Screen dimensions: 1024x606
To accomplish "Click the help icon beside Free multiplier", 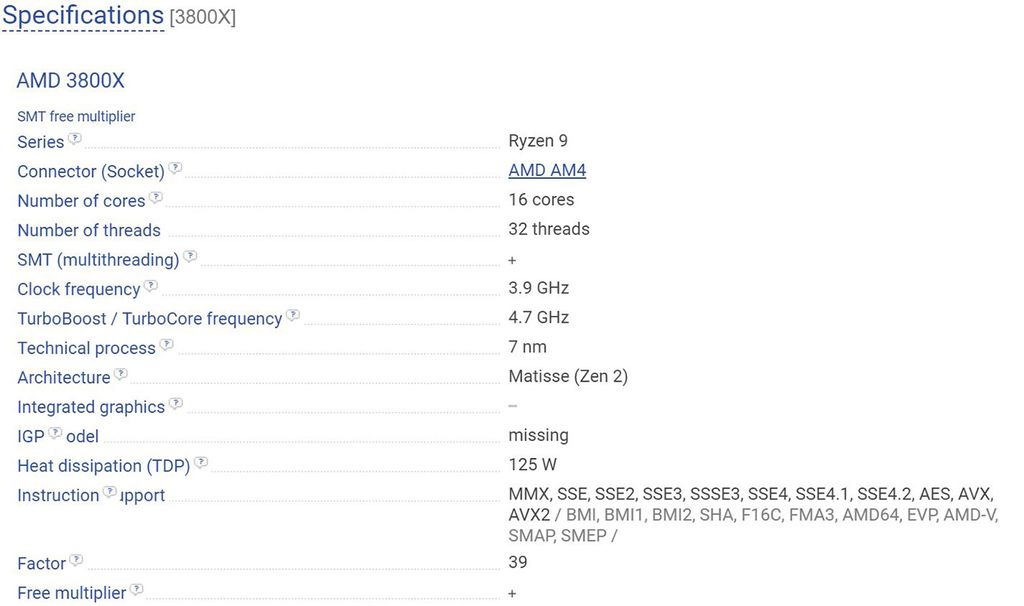I will 137,590.
